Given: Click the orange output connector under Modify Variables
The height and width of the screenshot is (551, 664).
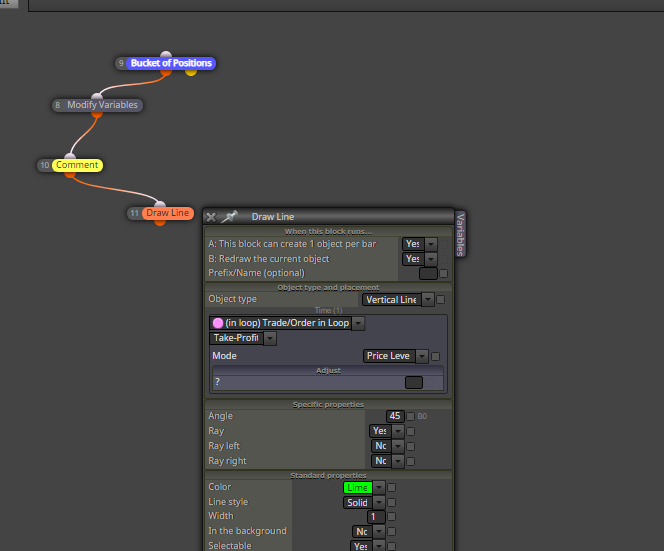Looking at the screenshot, I should (97, 114).
